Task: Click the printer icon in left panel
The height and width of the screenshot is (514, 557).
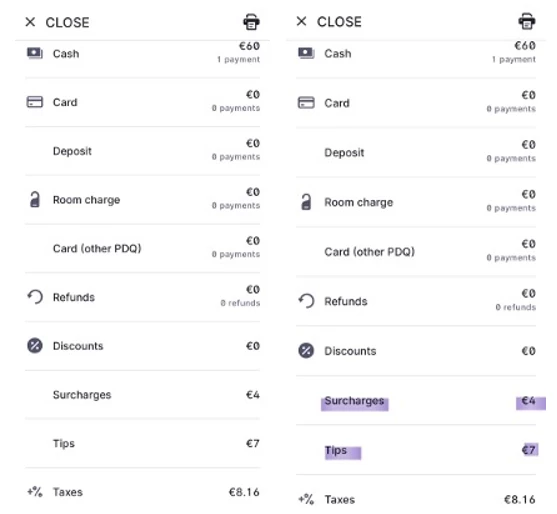Action: tap(251, 22)
